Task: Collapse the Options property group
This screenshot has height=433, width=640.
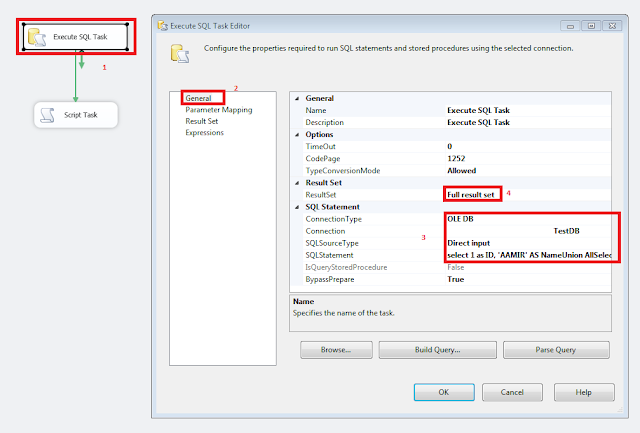Action: (x=297, y=135)
